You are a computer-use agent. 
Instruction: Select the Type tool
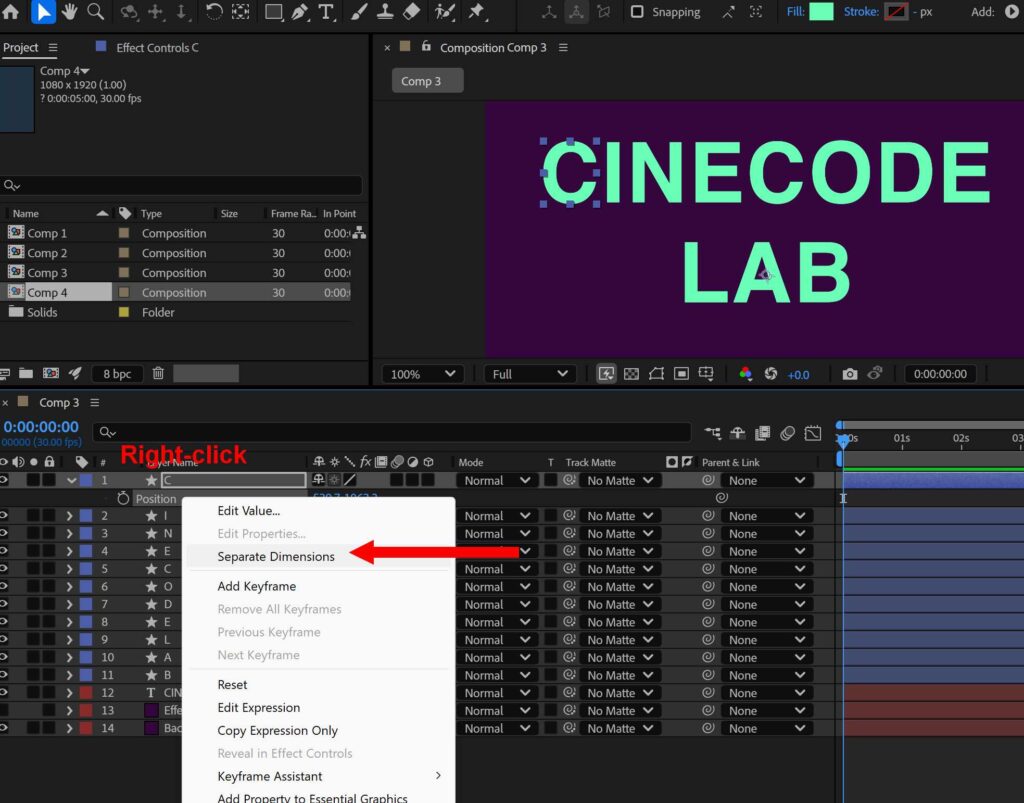point(326,12)
